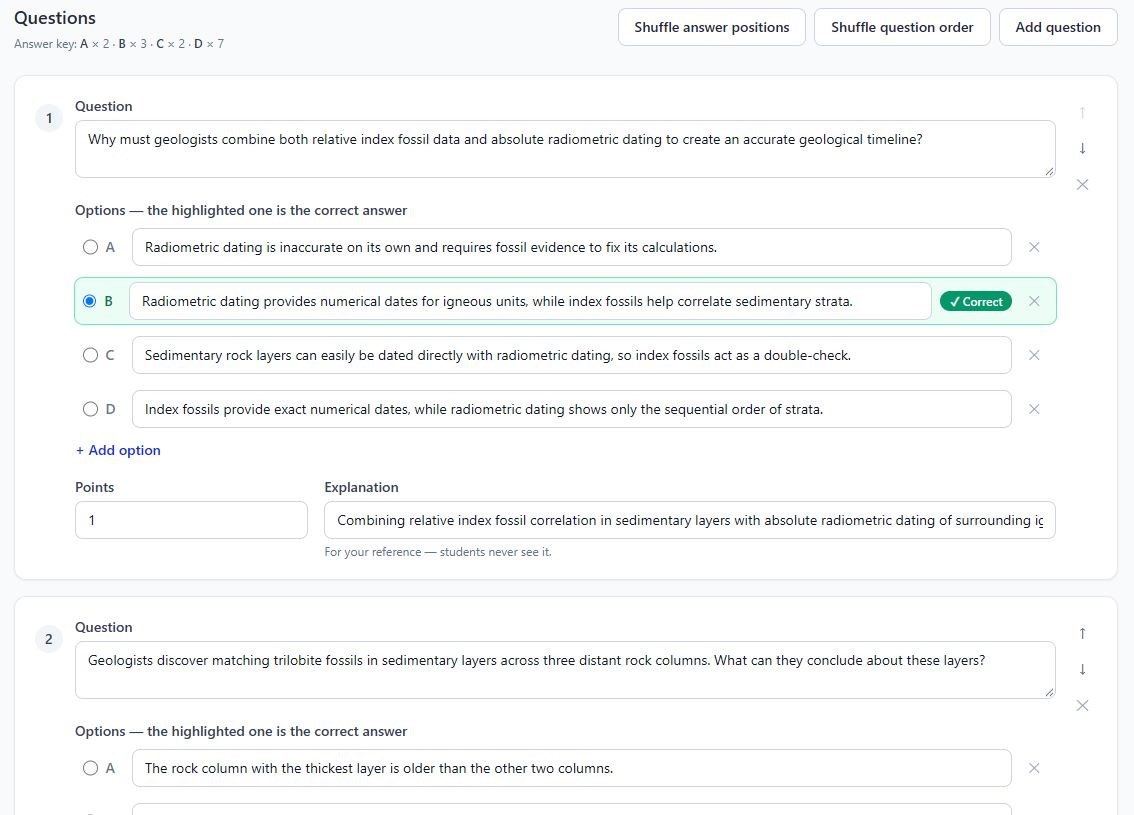Edit question 2 text about trilobite fossils
The height and width of the screenshot is (815, 1134).
point(565,670)
